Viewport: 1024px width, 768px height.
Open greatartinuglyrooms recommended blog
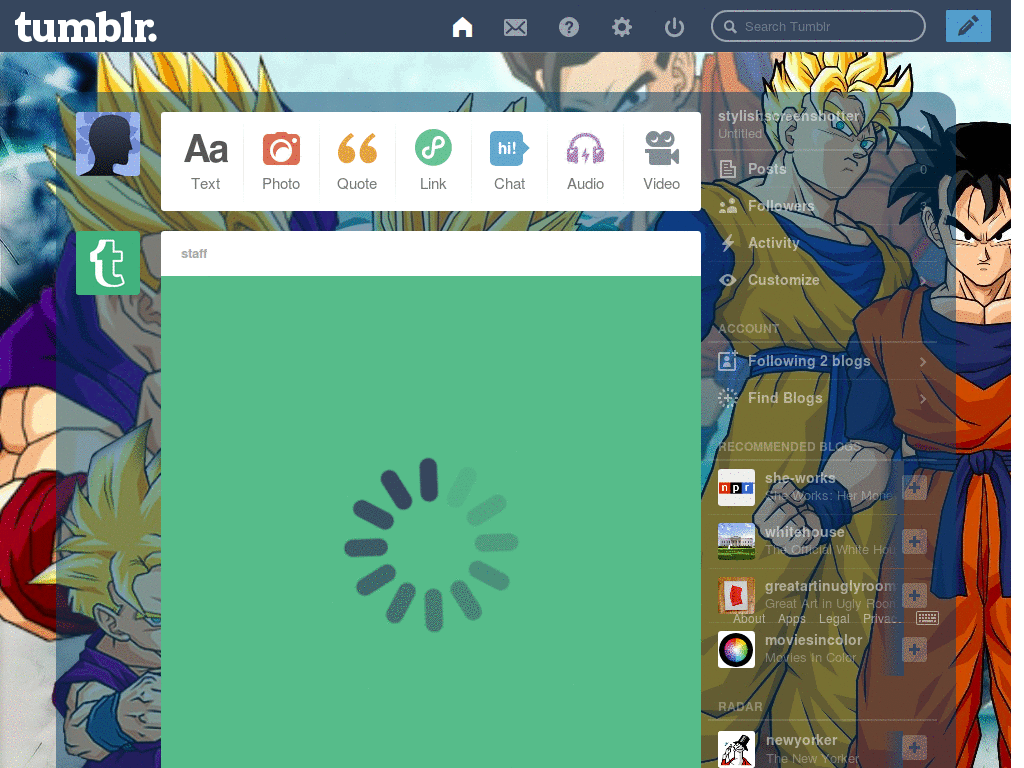pos(829,586)
